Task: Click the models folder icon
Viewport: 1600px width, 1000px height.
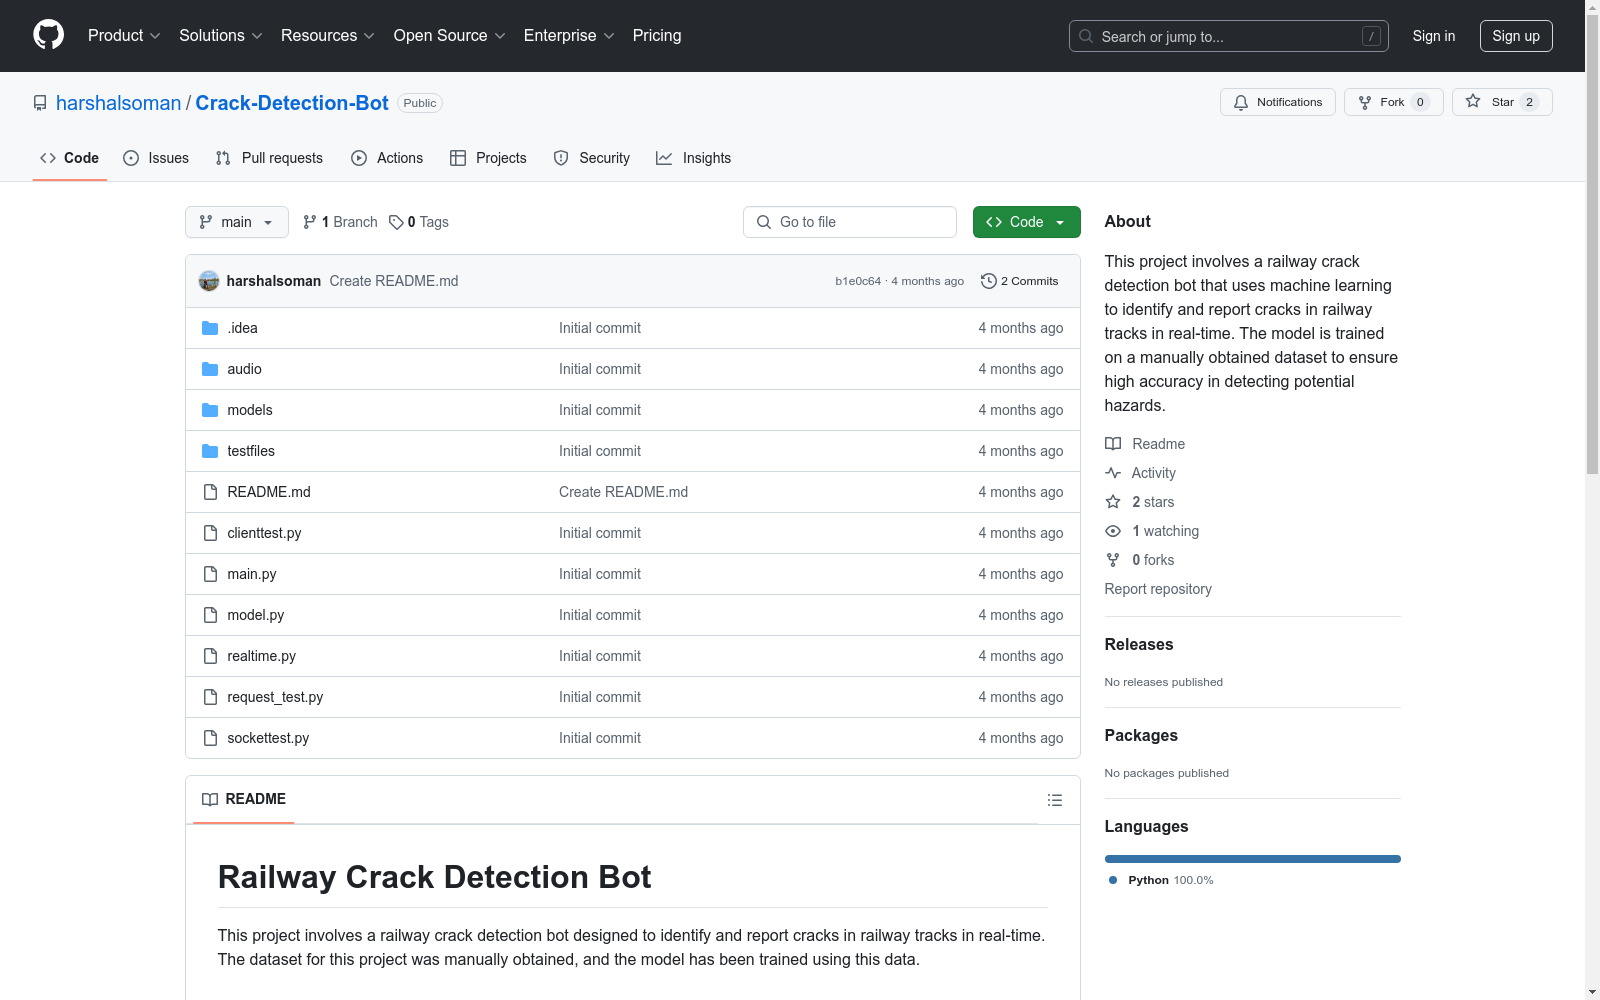Action: coord(210,410)
